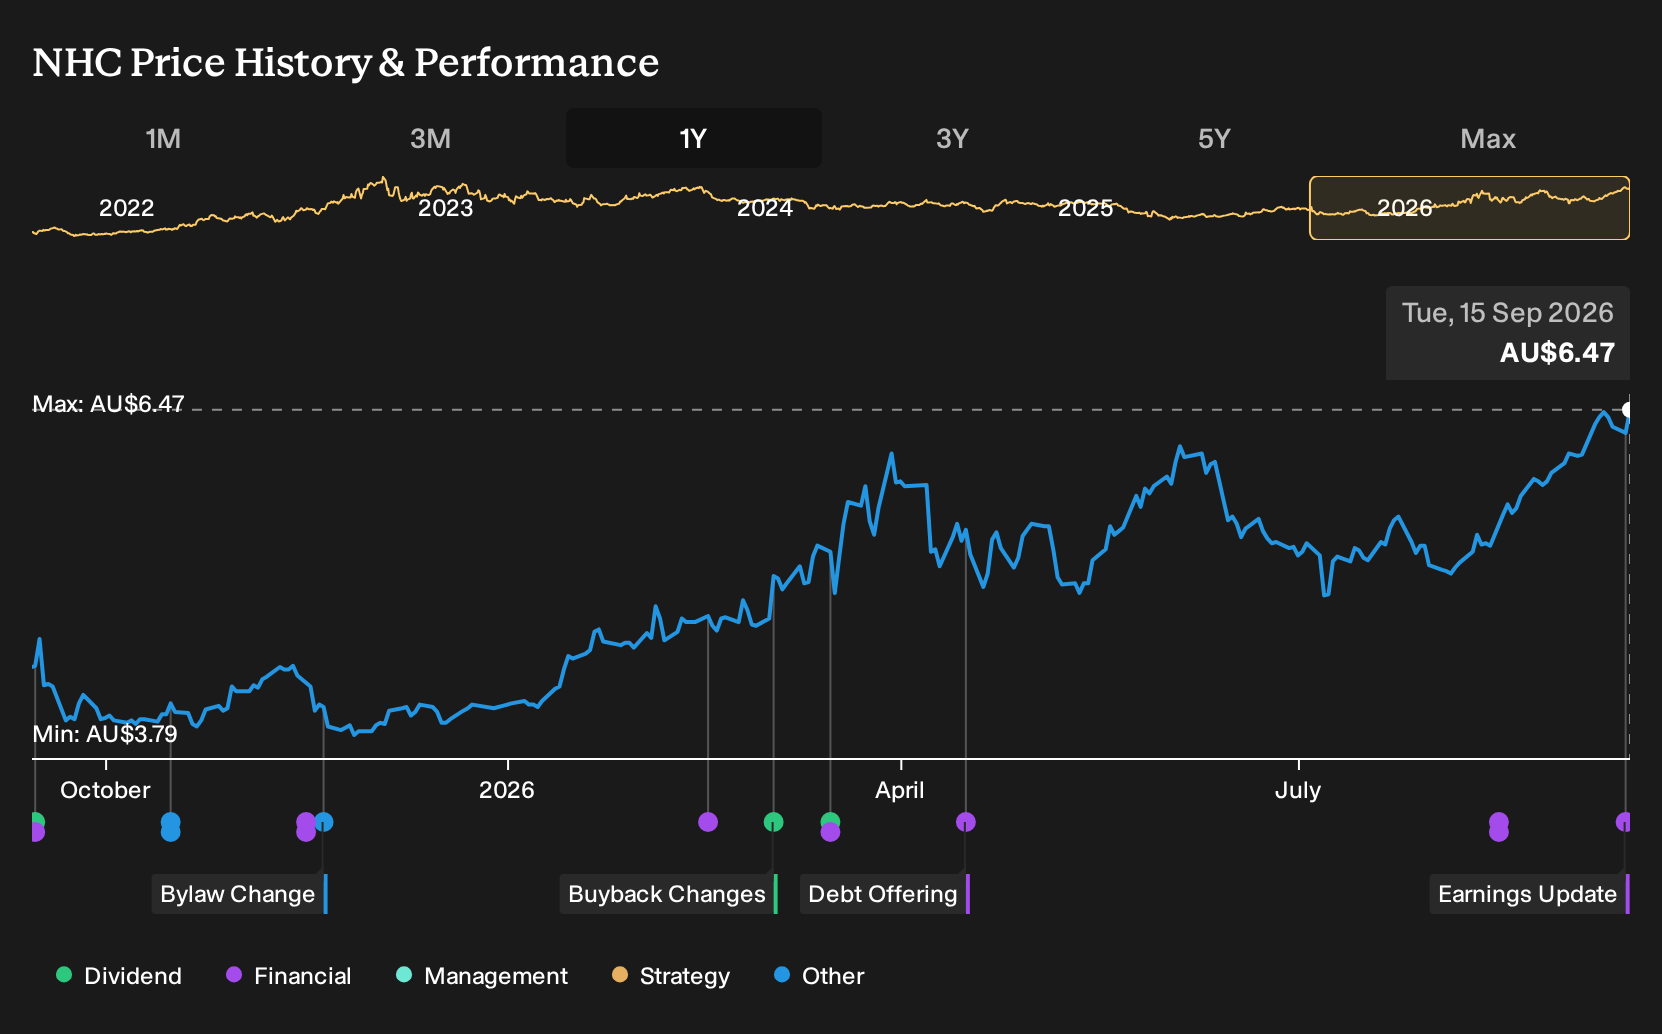This screenshot has width=1662, height=1034.
Task: Toggle the Management legend filter
Action: tap(482, 976)
